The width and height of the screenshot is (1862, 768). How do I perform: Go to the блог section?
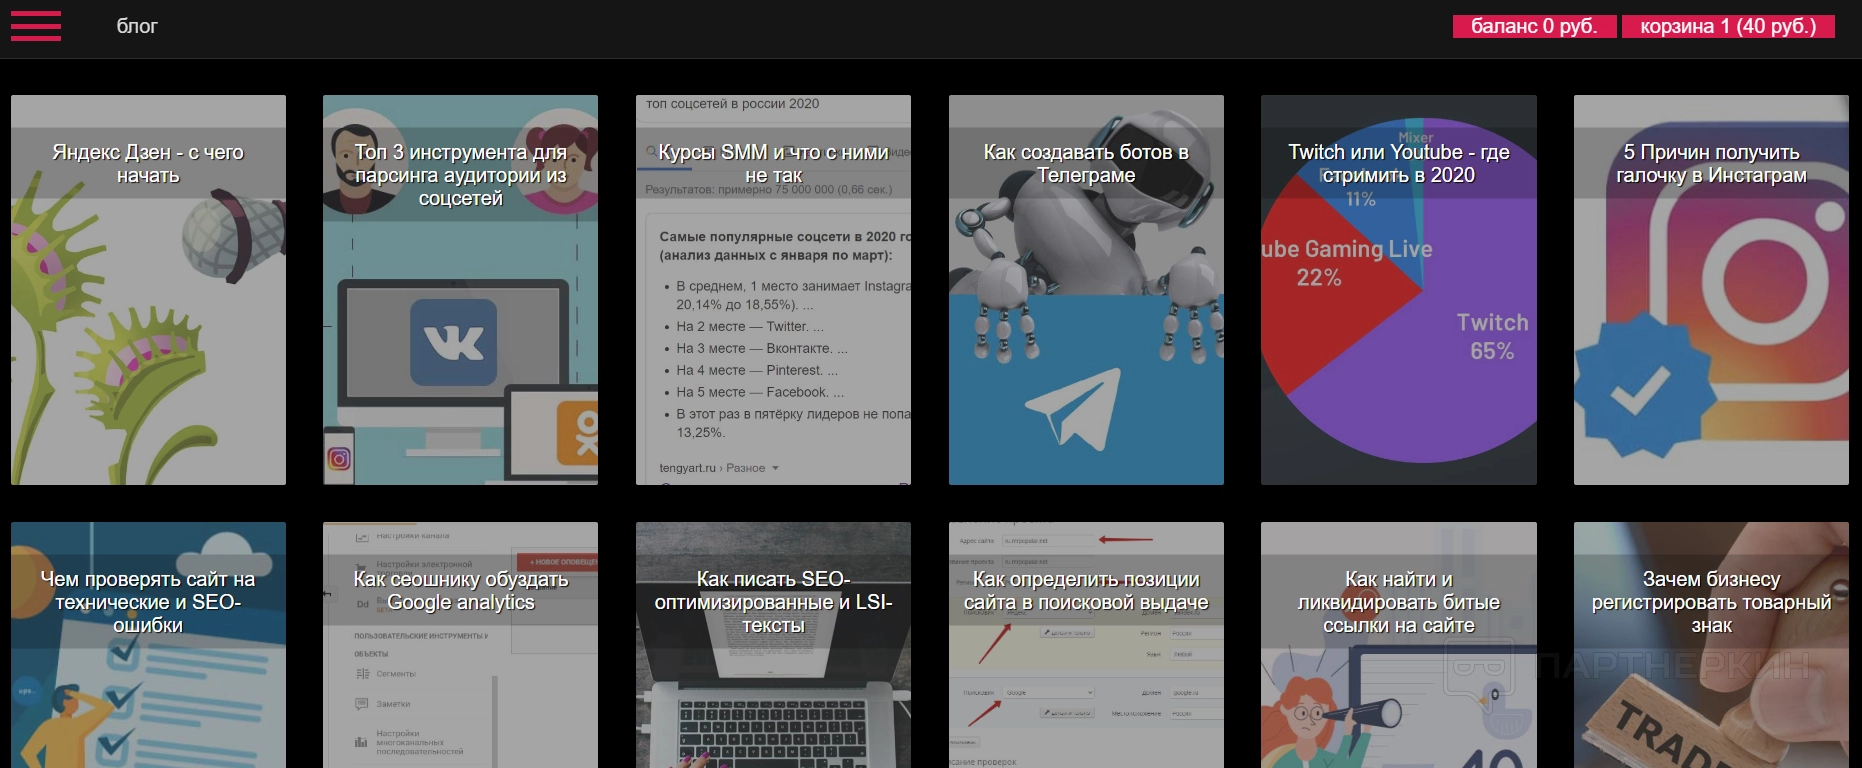[x=137, y=26]
